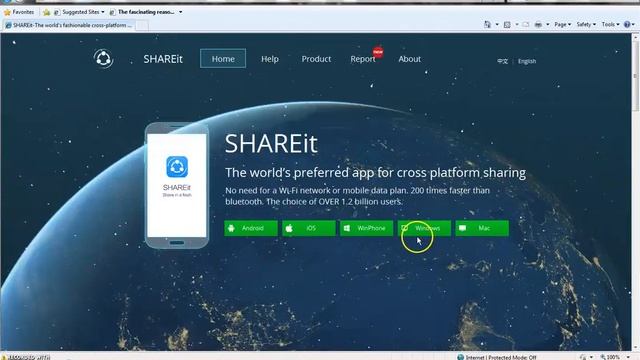Screen dimensions: 640x360
Task: Open the Help navigation item
Action: pos(270,59)
